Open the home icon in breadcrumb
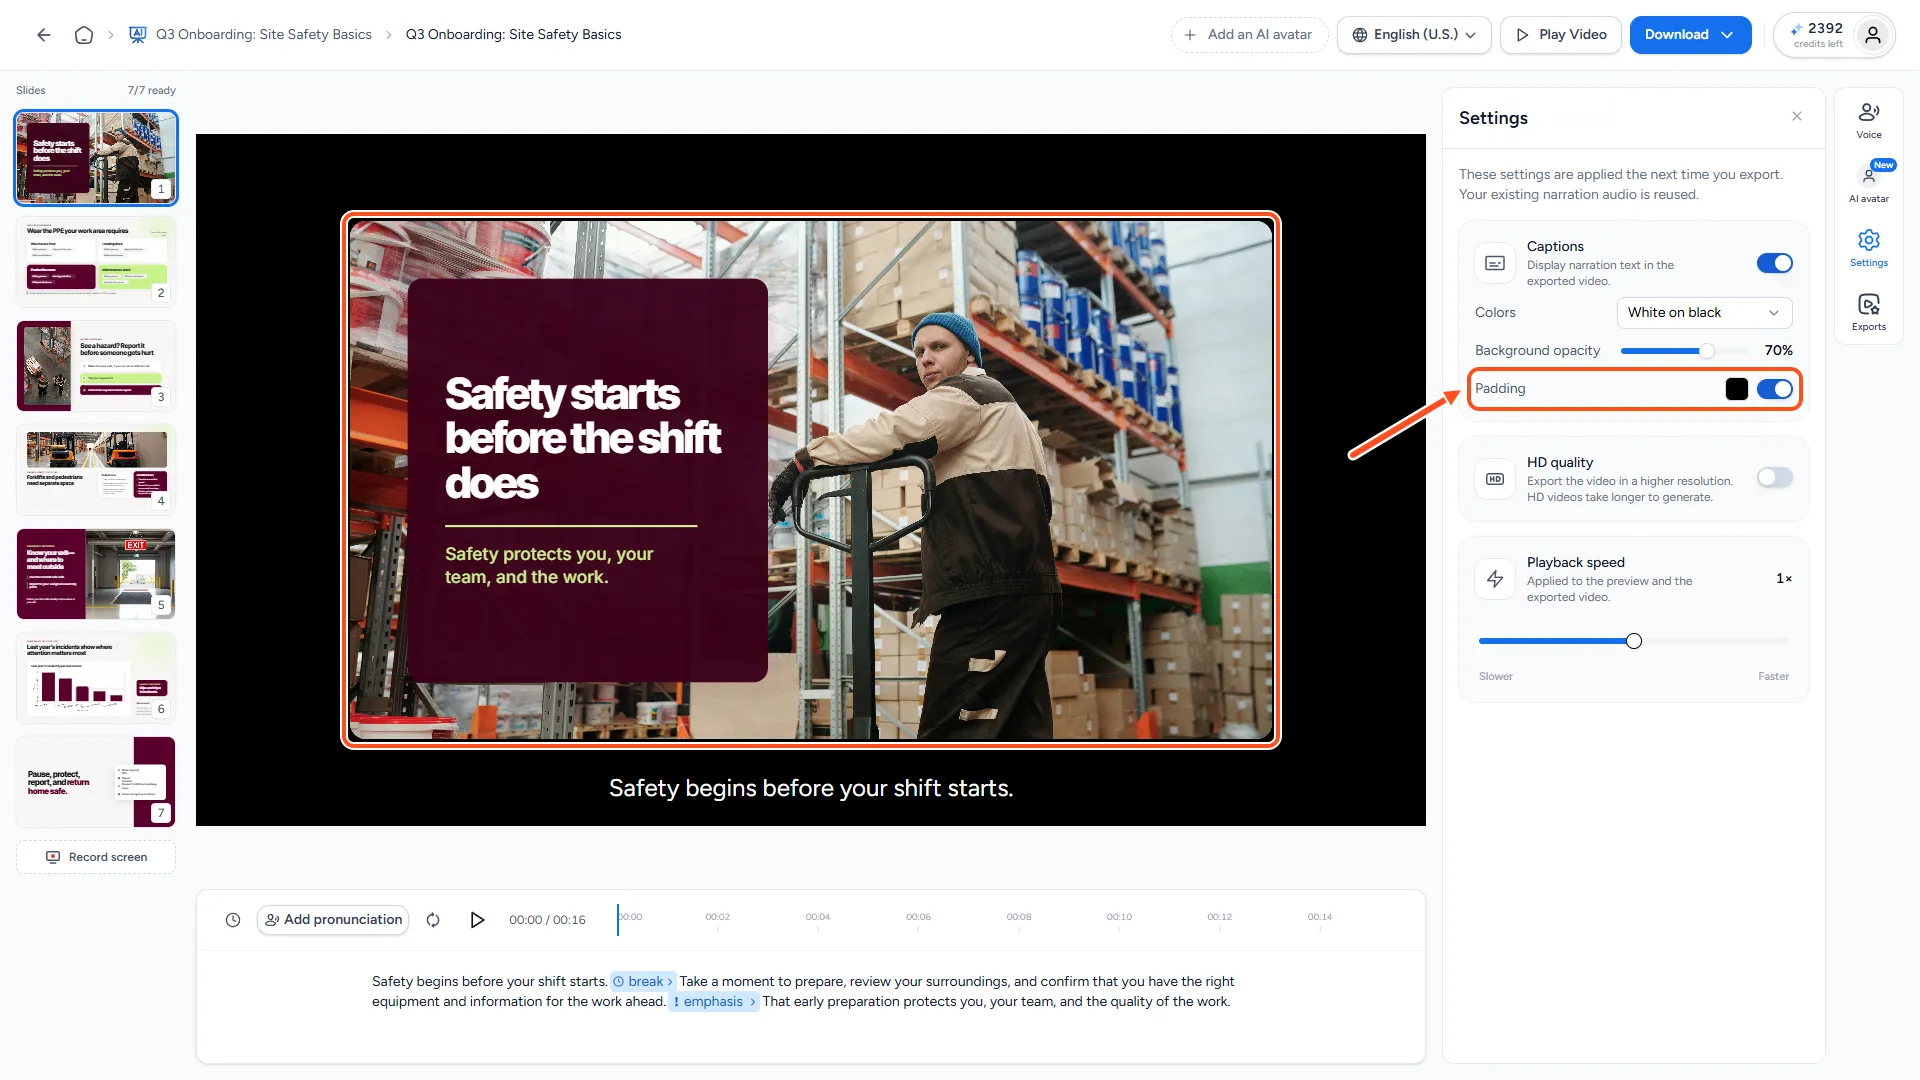This screenshot has height=1080, width=1920. pos(84,35)
